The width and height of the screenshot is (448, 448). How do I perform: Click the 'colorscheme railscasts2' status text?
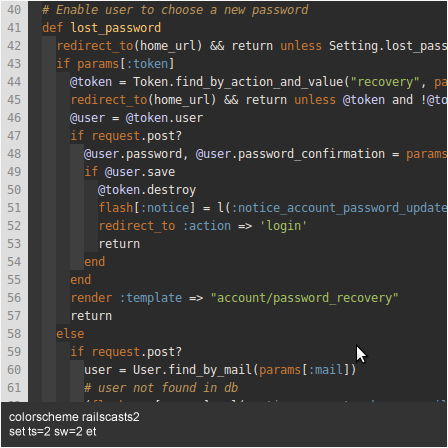coord(74,417)
